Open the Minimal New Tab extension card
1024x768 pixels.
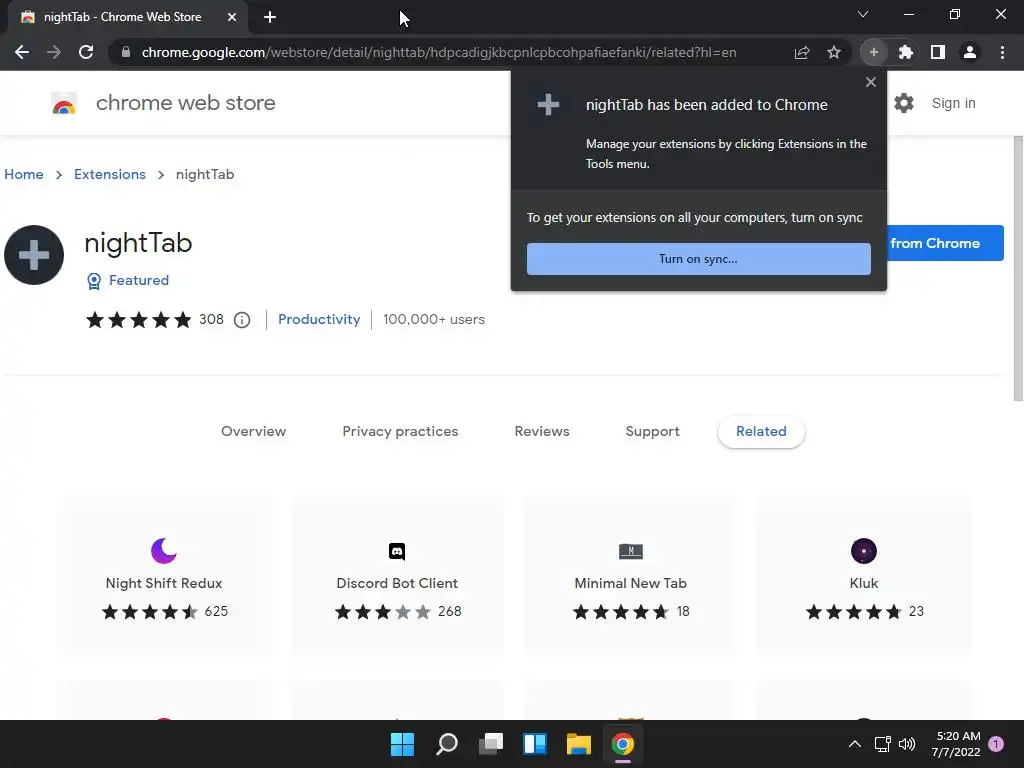[x=631, y=575]
